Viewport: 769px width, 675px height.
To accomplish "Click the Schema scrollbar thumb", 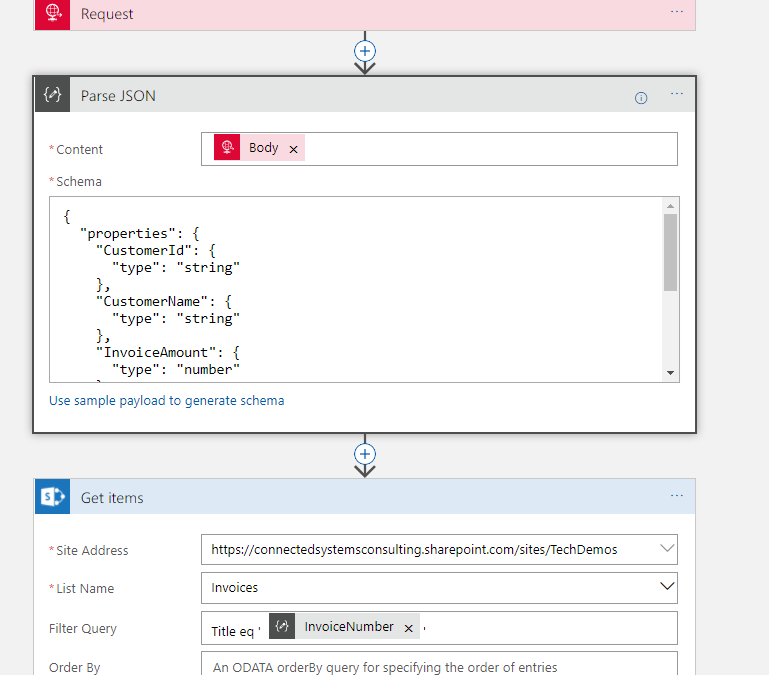I will (670, 252).
